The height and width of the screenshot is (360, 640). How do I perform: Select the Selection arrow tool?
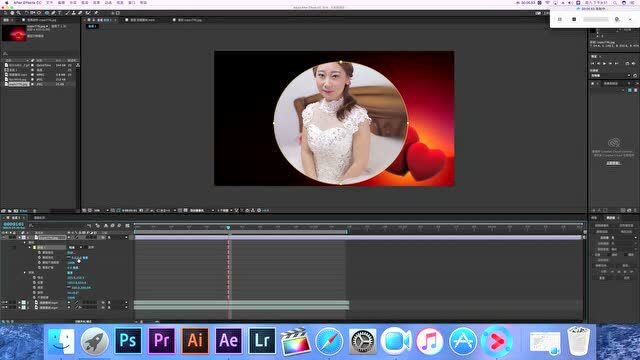[5, 13]
